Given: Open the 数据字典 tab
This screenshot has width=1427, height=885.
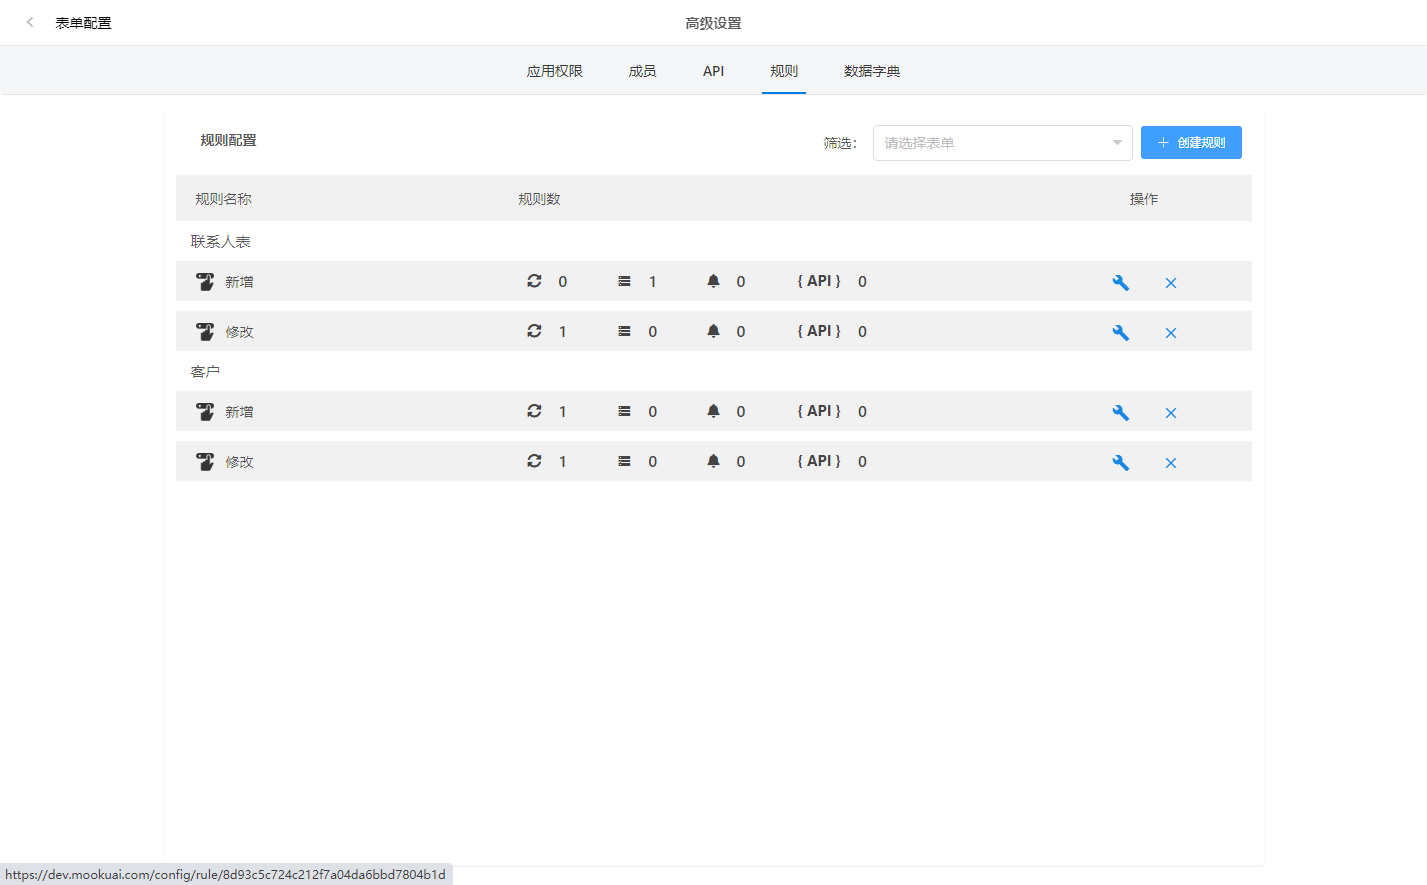Looking at the screenshot, I should coord(872,71).
